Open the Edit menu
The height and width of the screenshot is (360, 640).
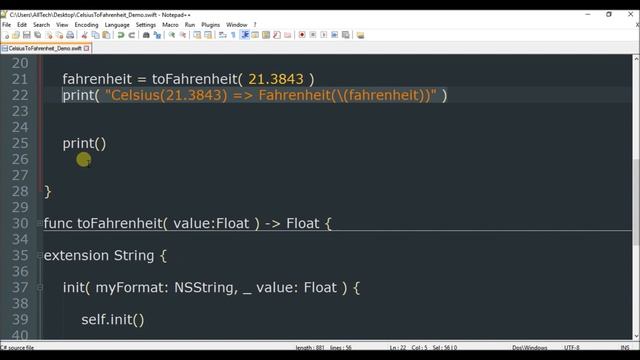22,25
